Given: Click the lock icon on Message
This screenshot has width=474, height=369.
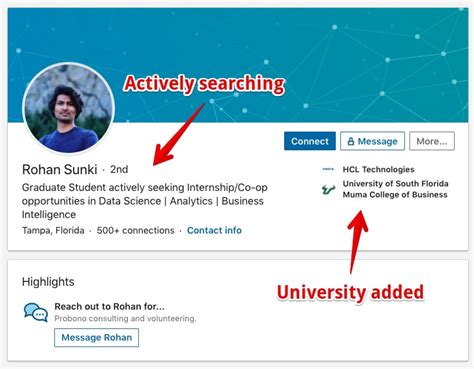Looking at the screenshot, I should tap(351, 141).
